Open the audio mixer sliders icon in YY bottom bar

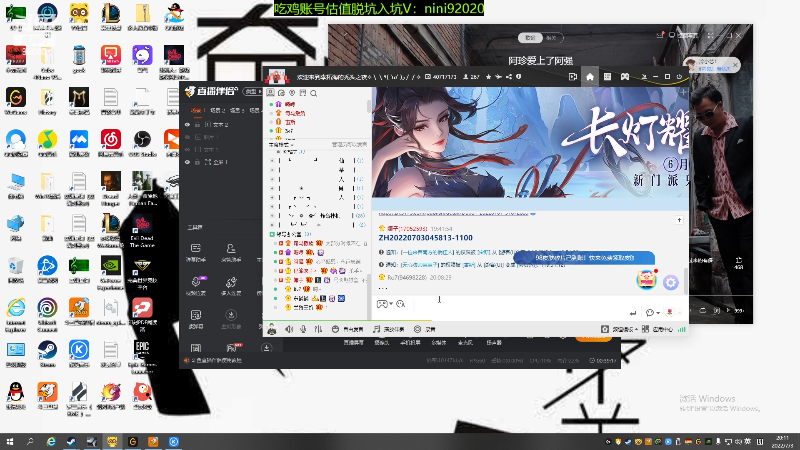318,329
